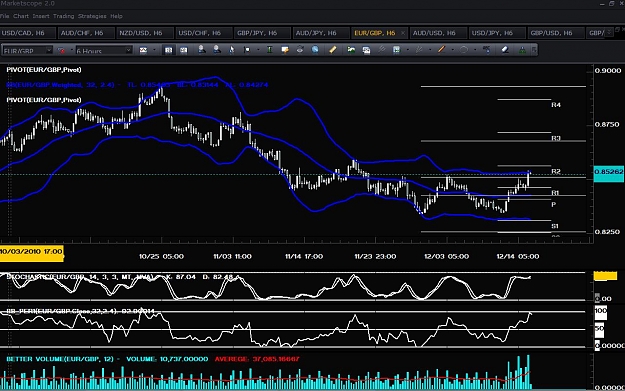Click the AVERAGE value in red
Viewport: 625px width, 391px height.
(x=257, y=359)
